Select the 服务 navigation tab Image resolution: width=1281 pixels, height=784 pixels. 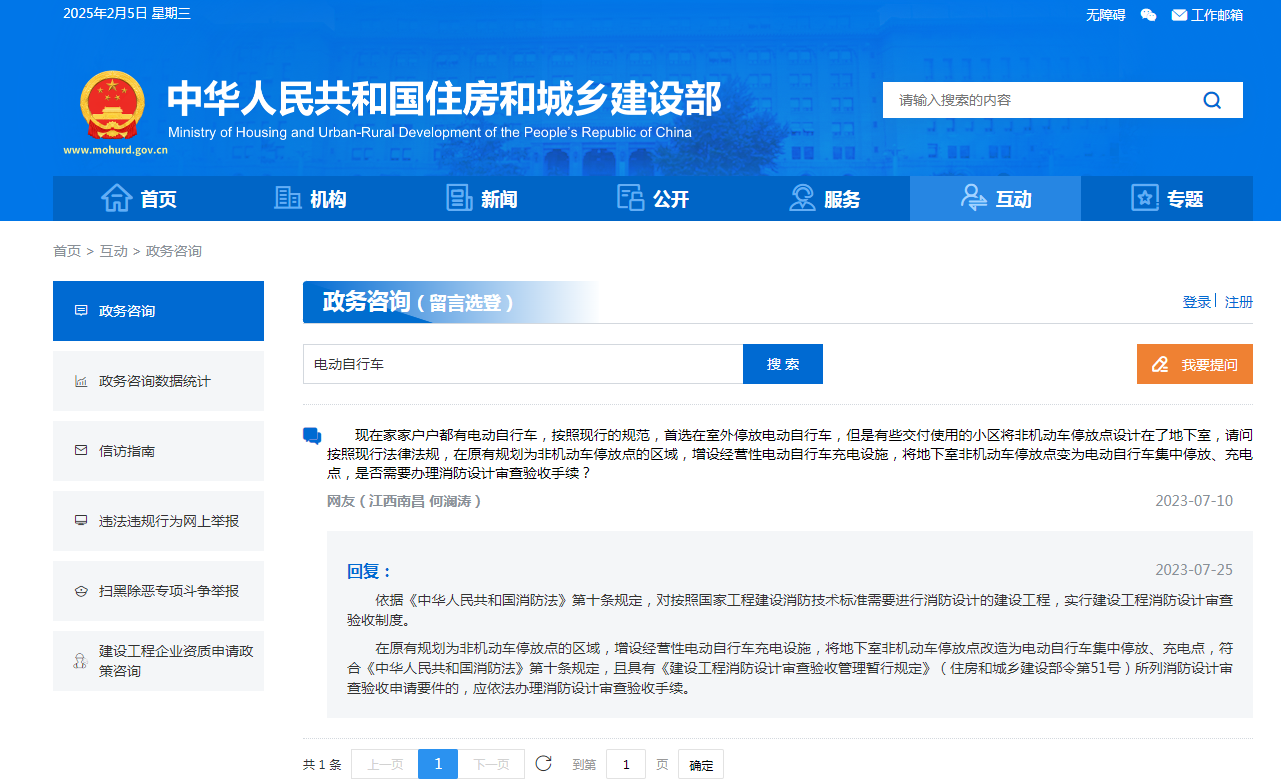pos(824,198)
